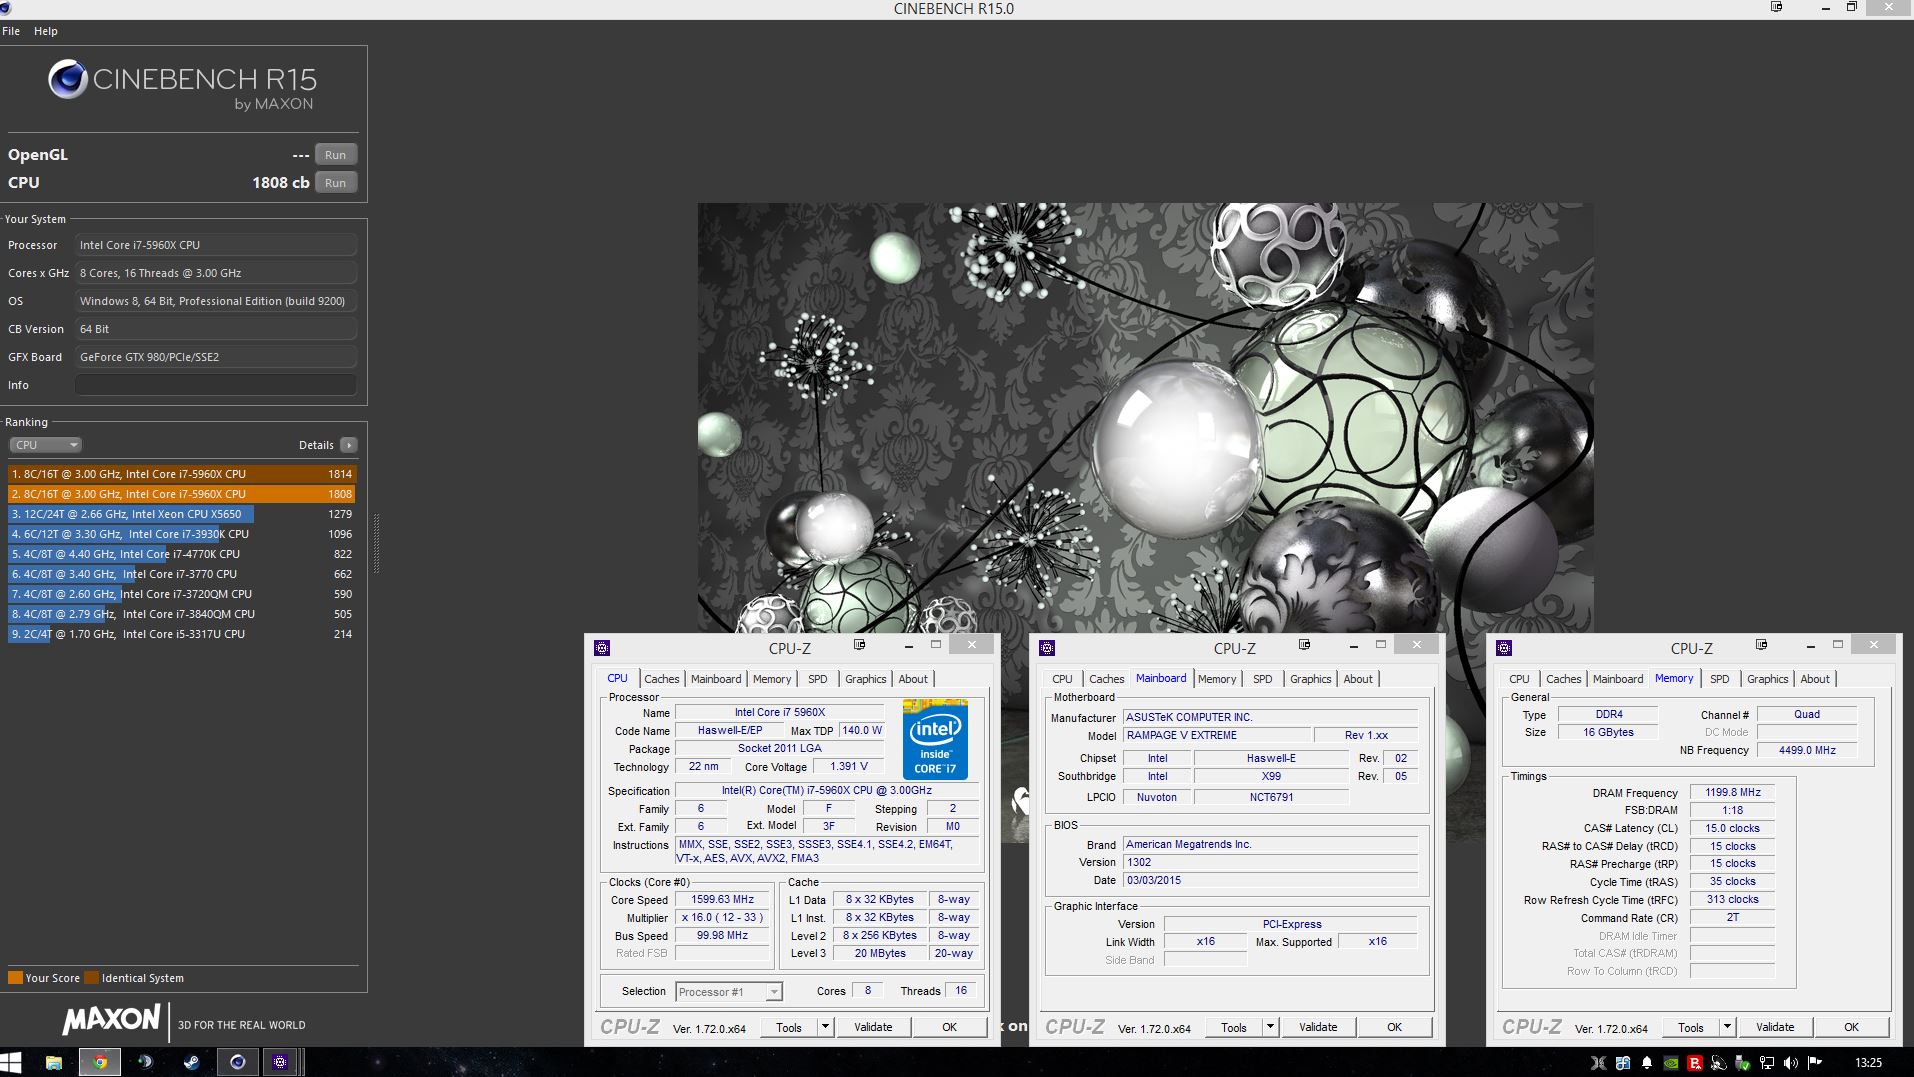This screenshot has width=1914, height=1077.
Task: Open Tools dropdown arrow in CPU-Z Memory window
Action: click(x=1727, y=1027)
